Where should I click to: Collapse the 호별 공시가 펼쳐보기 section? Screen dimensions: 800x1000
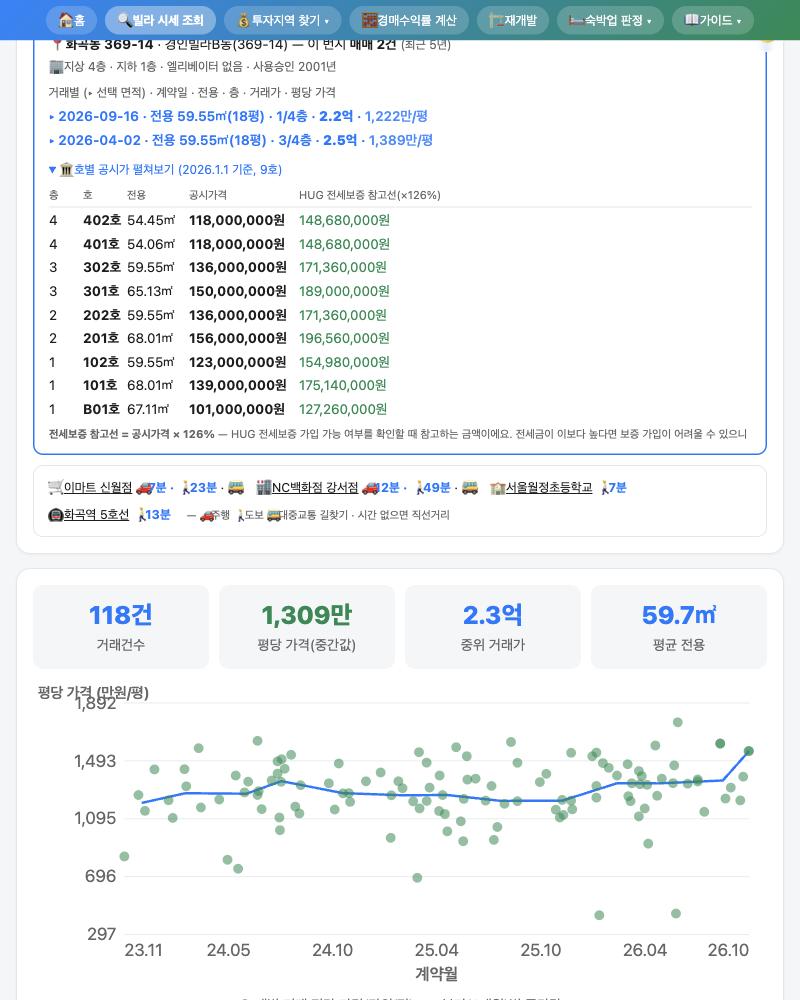[x=165, y=170]
